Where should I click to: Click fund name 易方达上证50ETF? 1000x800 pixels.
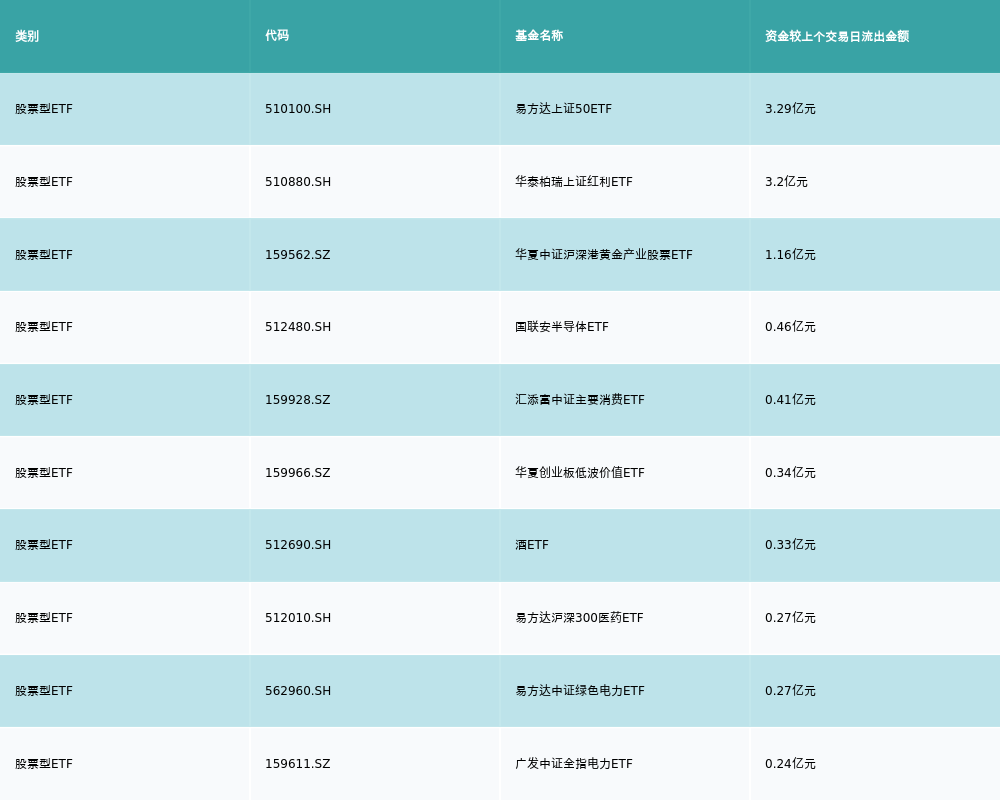point(563,109)
